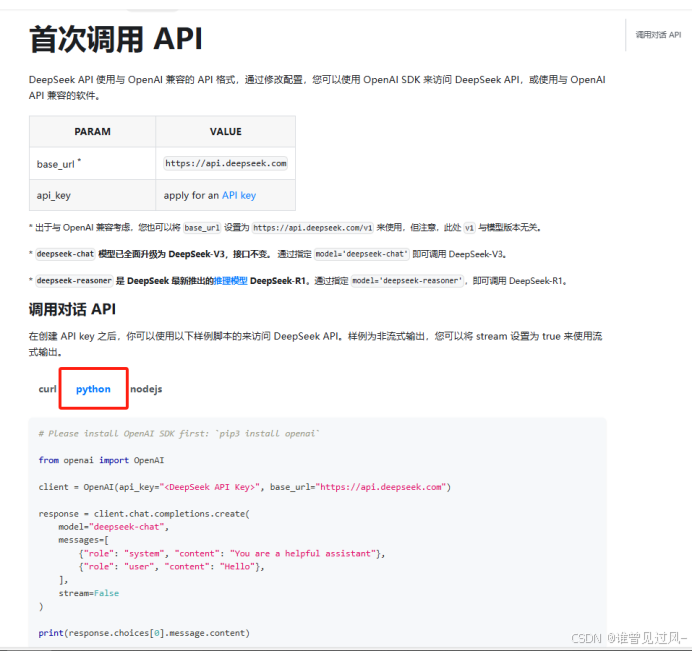Click the VALUE column header
The width and height of the screenshot is (692, 652).
point(226,132)
